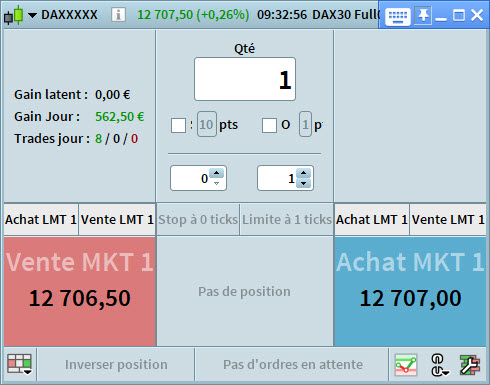Increase the limit ticks spinner showing 1

[303, 173]
